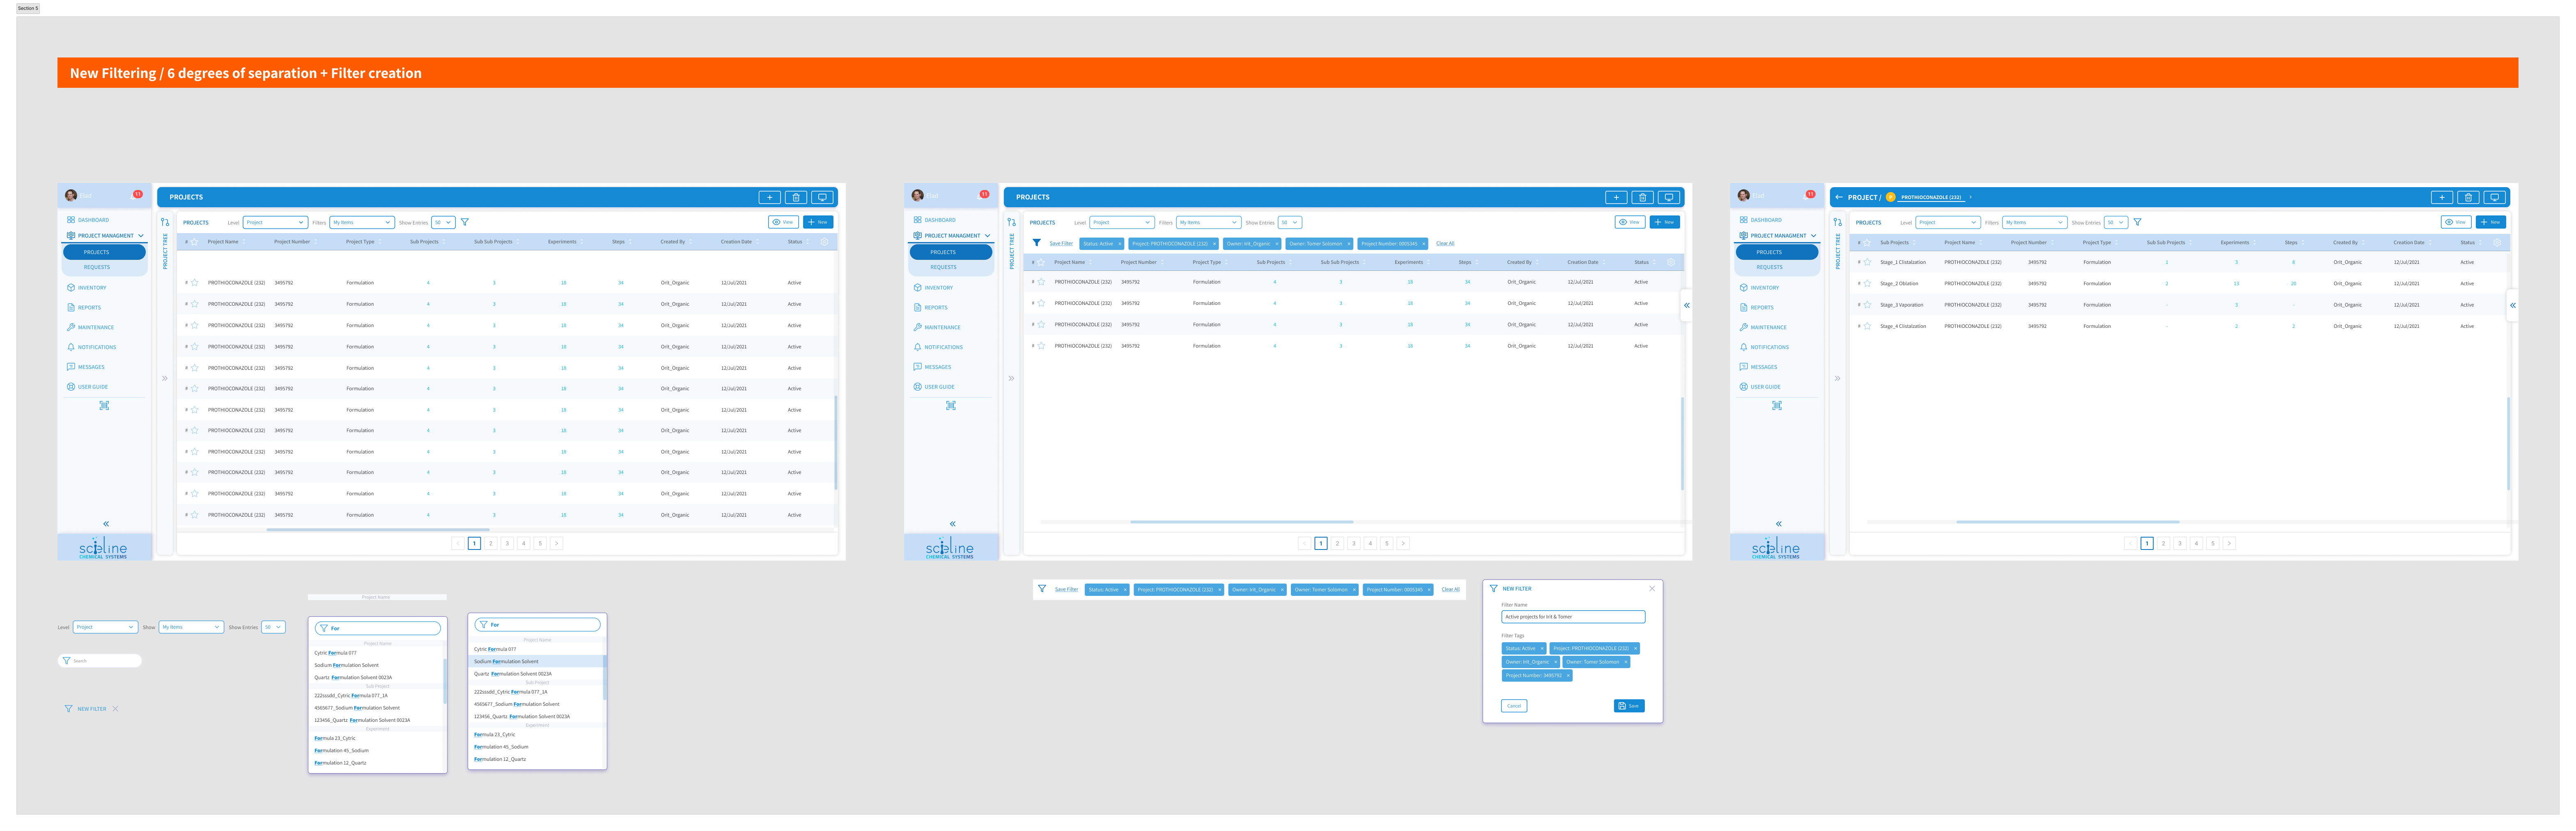Open the Level dropdown in left mockup

click(275, 222)
